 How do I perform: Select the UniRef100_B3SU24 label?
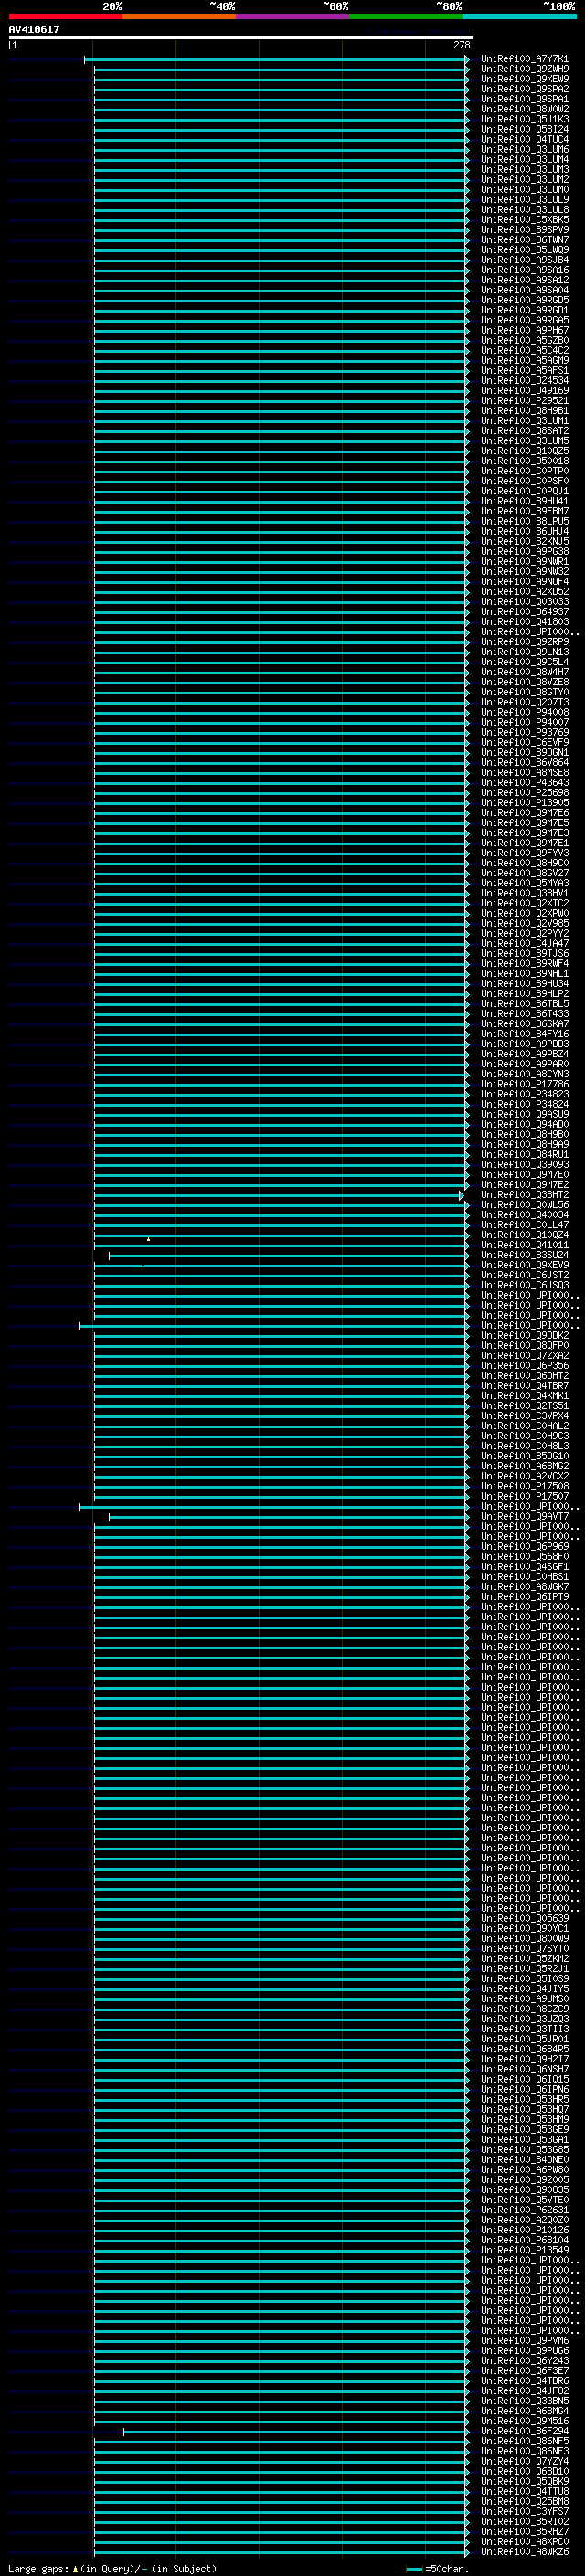pos(524,1255)
